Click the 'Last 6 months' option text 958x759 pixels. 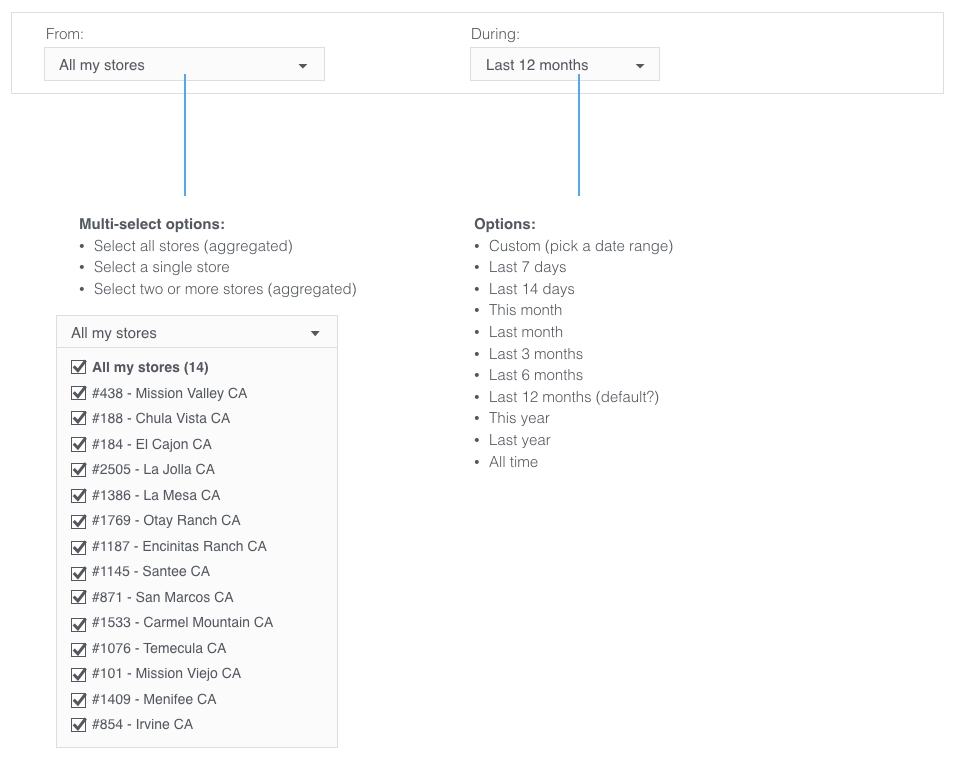pyautogui.click(x=536, y=375)
